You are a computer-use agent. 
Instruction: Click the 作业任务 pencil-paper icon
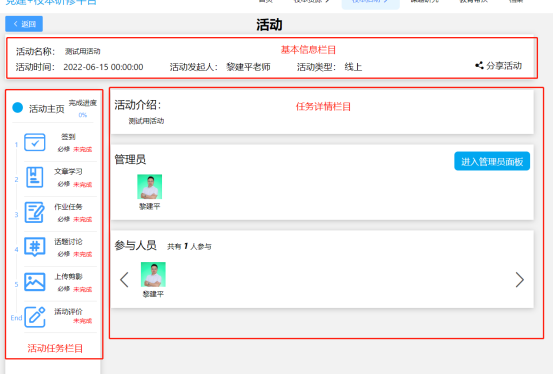pos(35,212)
